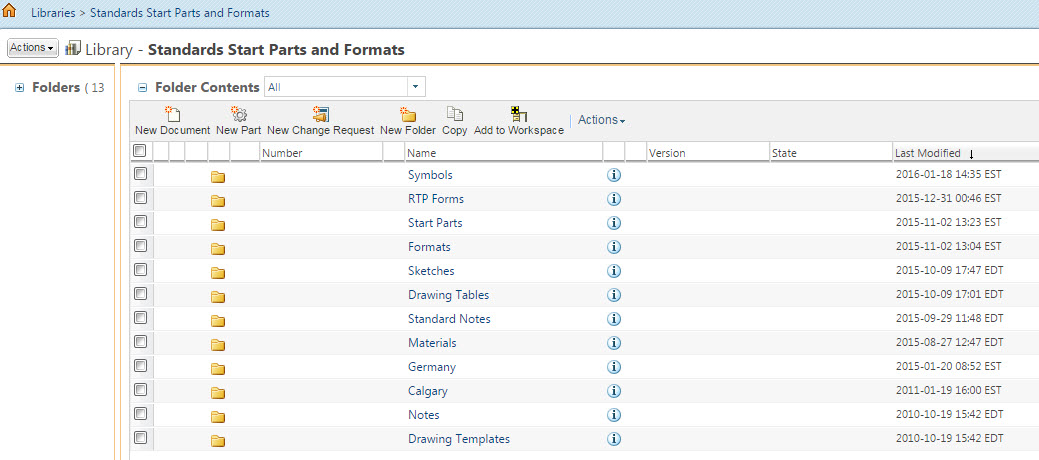Click the Calgary folder icon
Image resolution: width=1039 pixels, height=460 pixels.
click(x=218, y=392)
